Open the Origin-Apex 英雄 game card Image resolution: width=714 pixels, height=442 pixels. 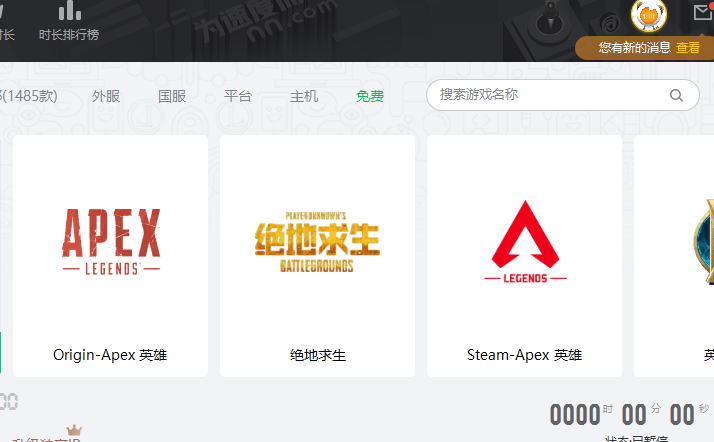[110, 256]
